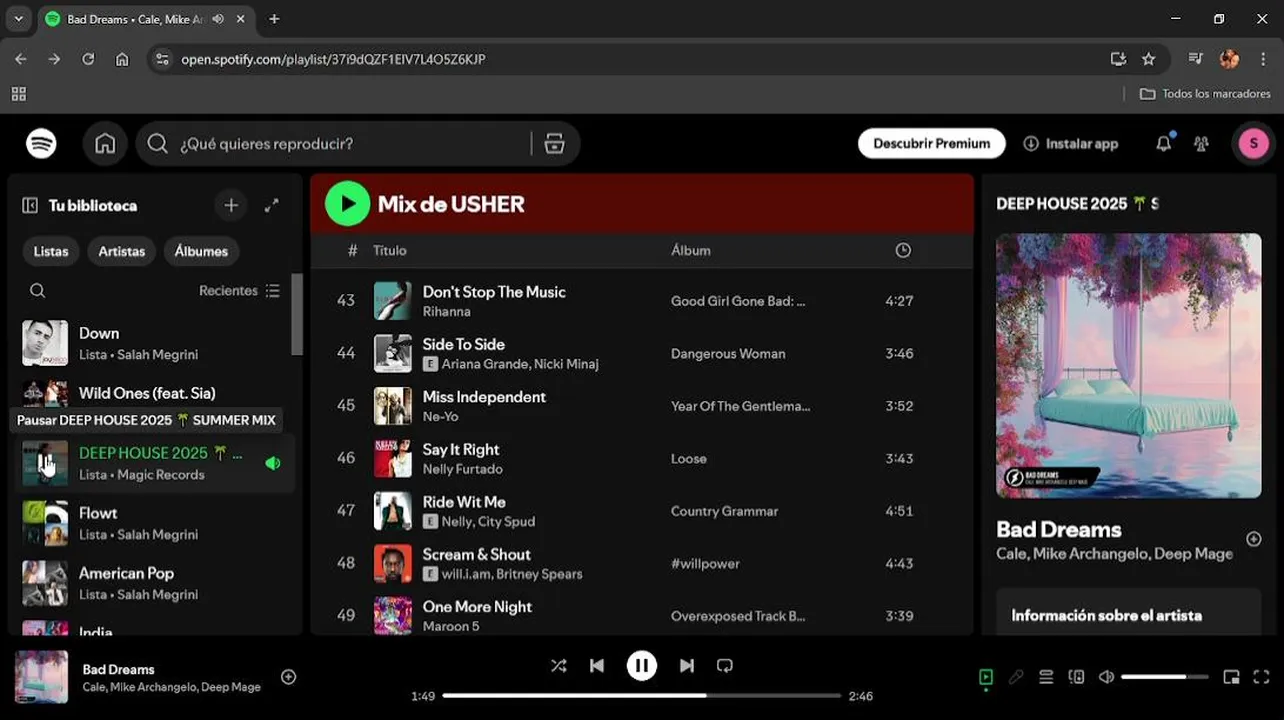
Task: Open album Country Grammar
Action: click(x=724, y=511)
